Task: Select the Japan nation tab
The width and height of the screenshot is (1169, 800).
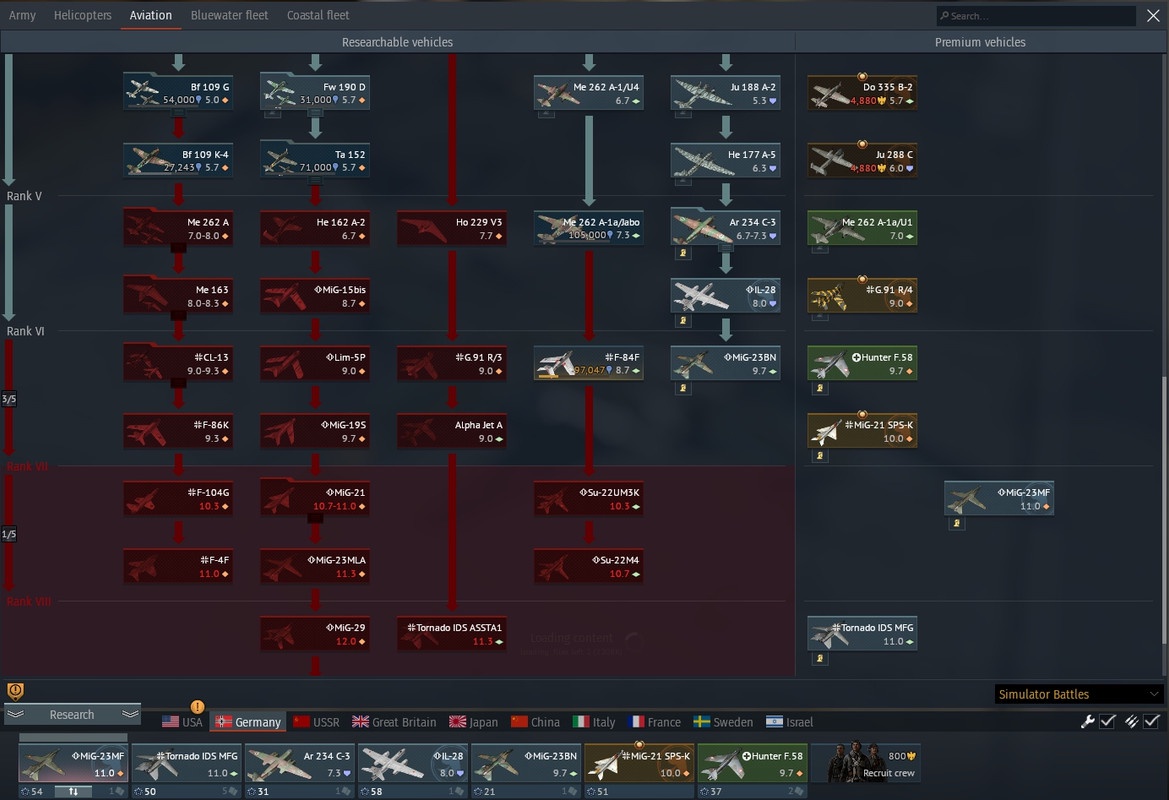Action: 473,722
